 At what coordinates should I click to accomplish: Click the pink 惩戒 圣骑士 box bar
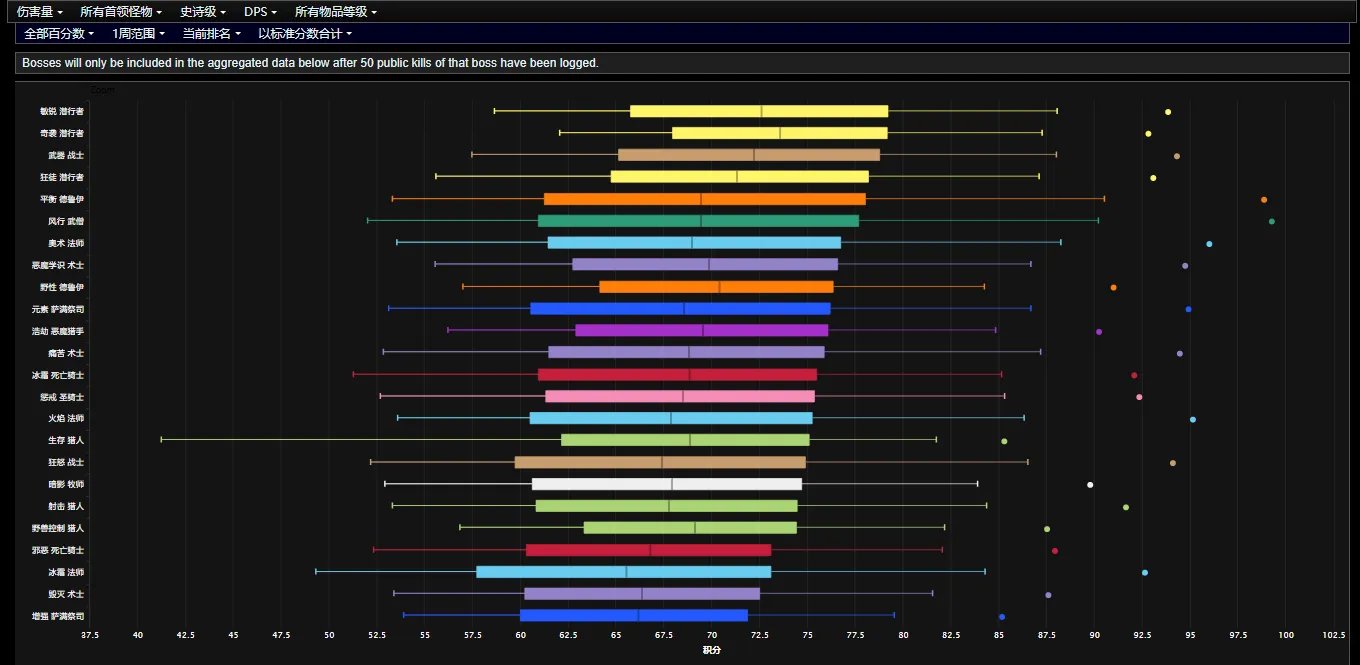[x=679, y=397]
